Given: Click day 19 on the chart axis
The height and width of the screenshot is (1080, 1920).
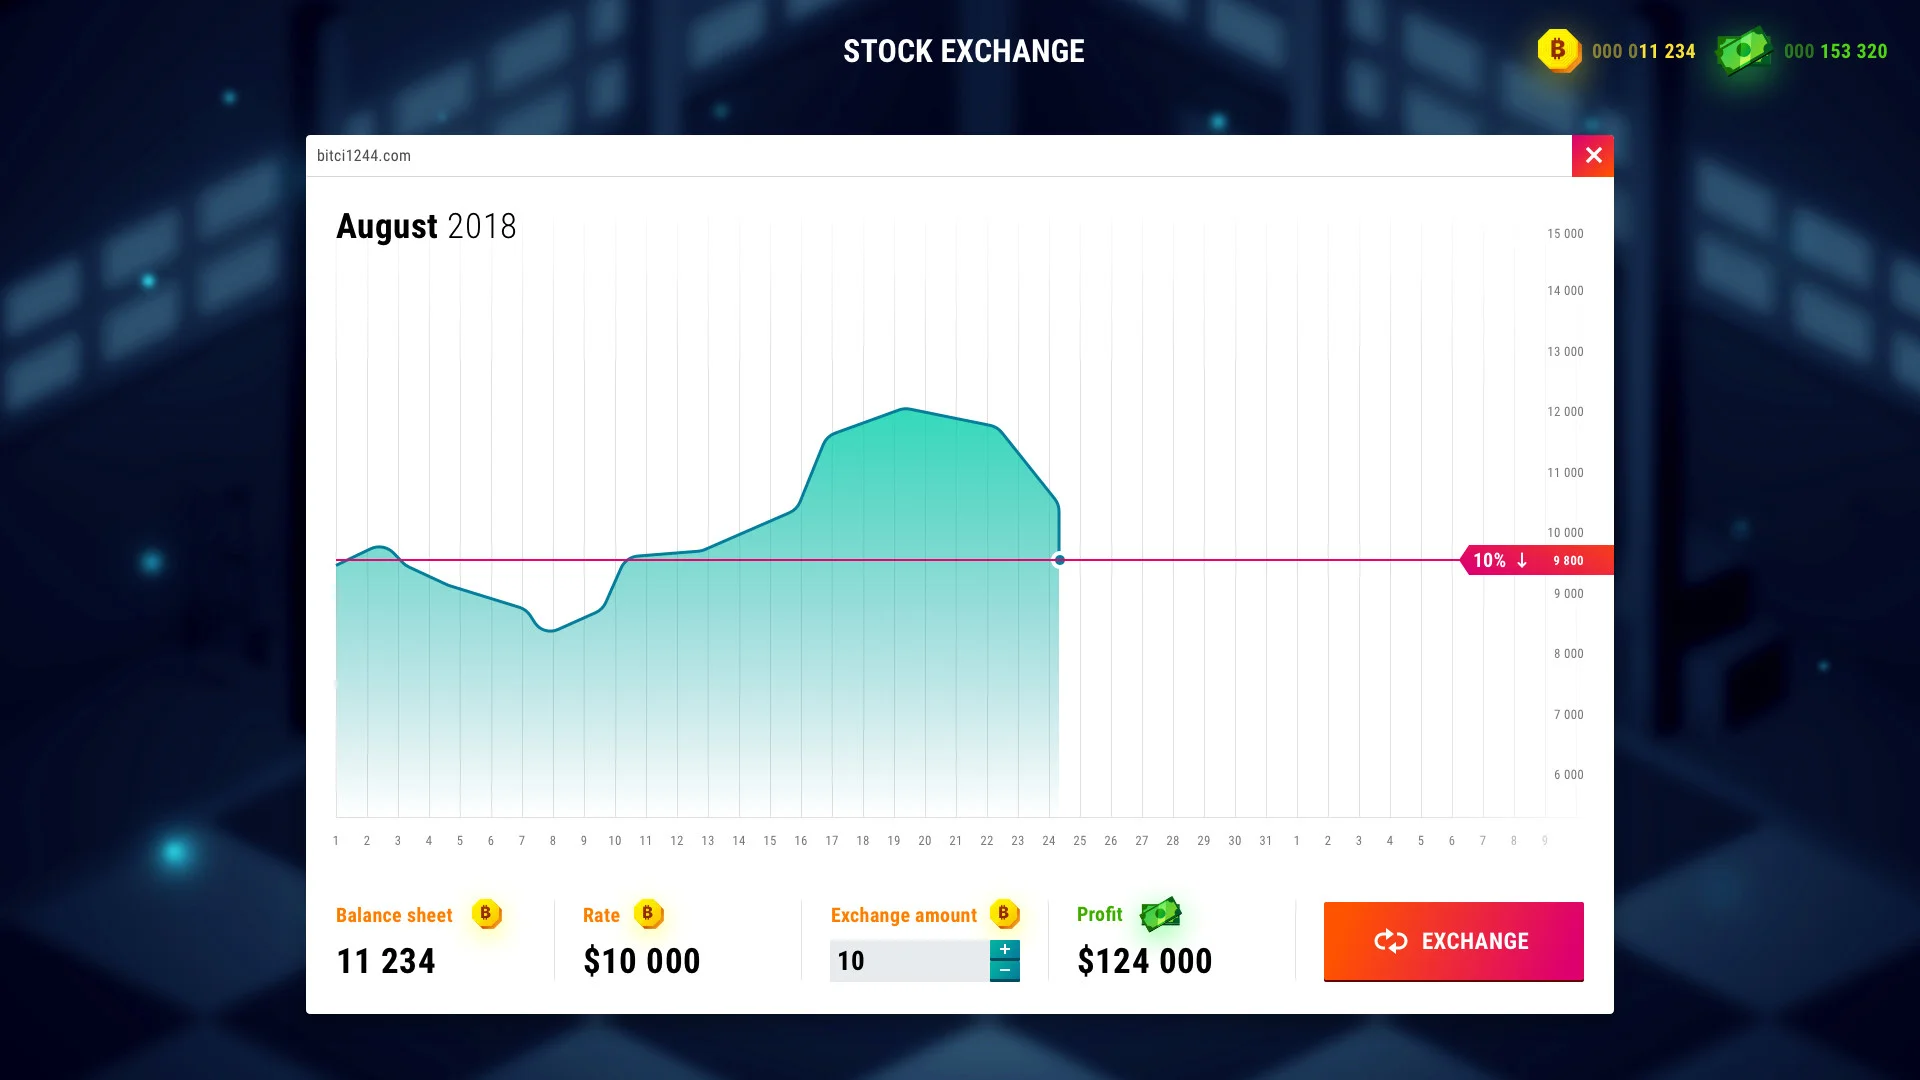Looking at the screenshot, I should pos(894,841).
